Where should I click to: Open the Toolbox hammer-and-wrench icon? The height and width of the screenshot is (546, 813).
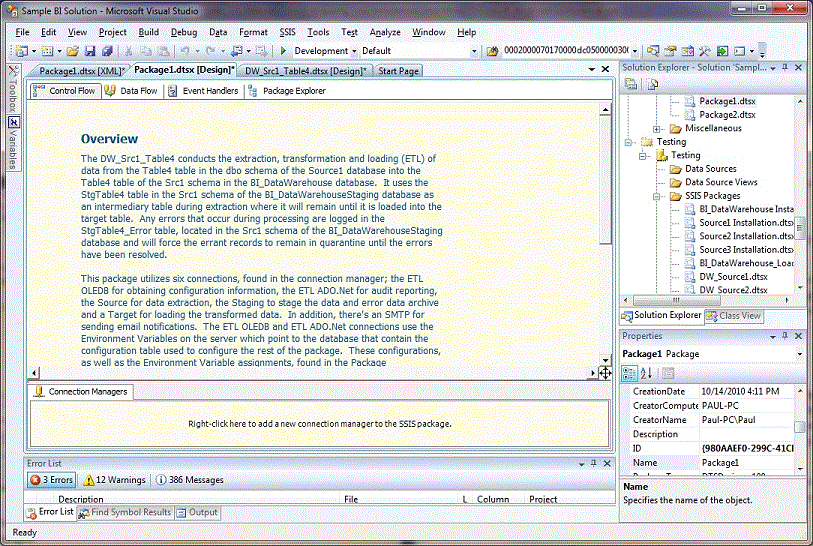pyautogui.click(x=705, y=51)
